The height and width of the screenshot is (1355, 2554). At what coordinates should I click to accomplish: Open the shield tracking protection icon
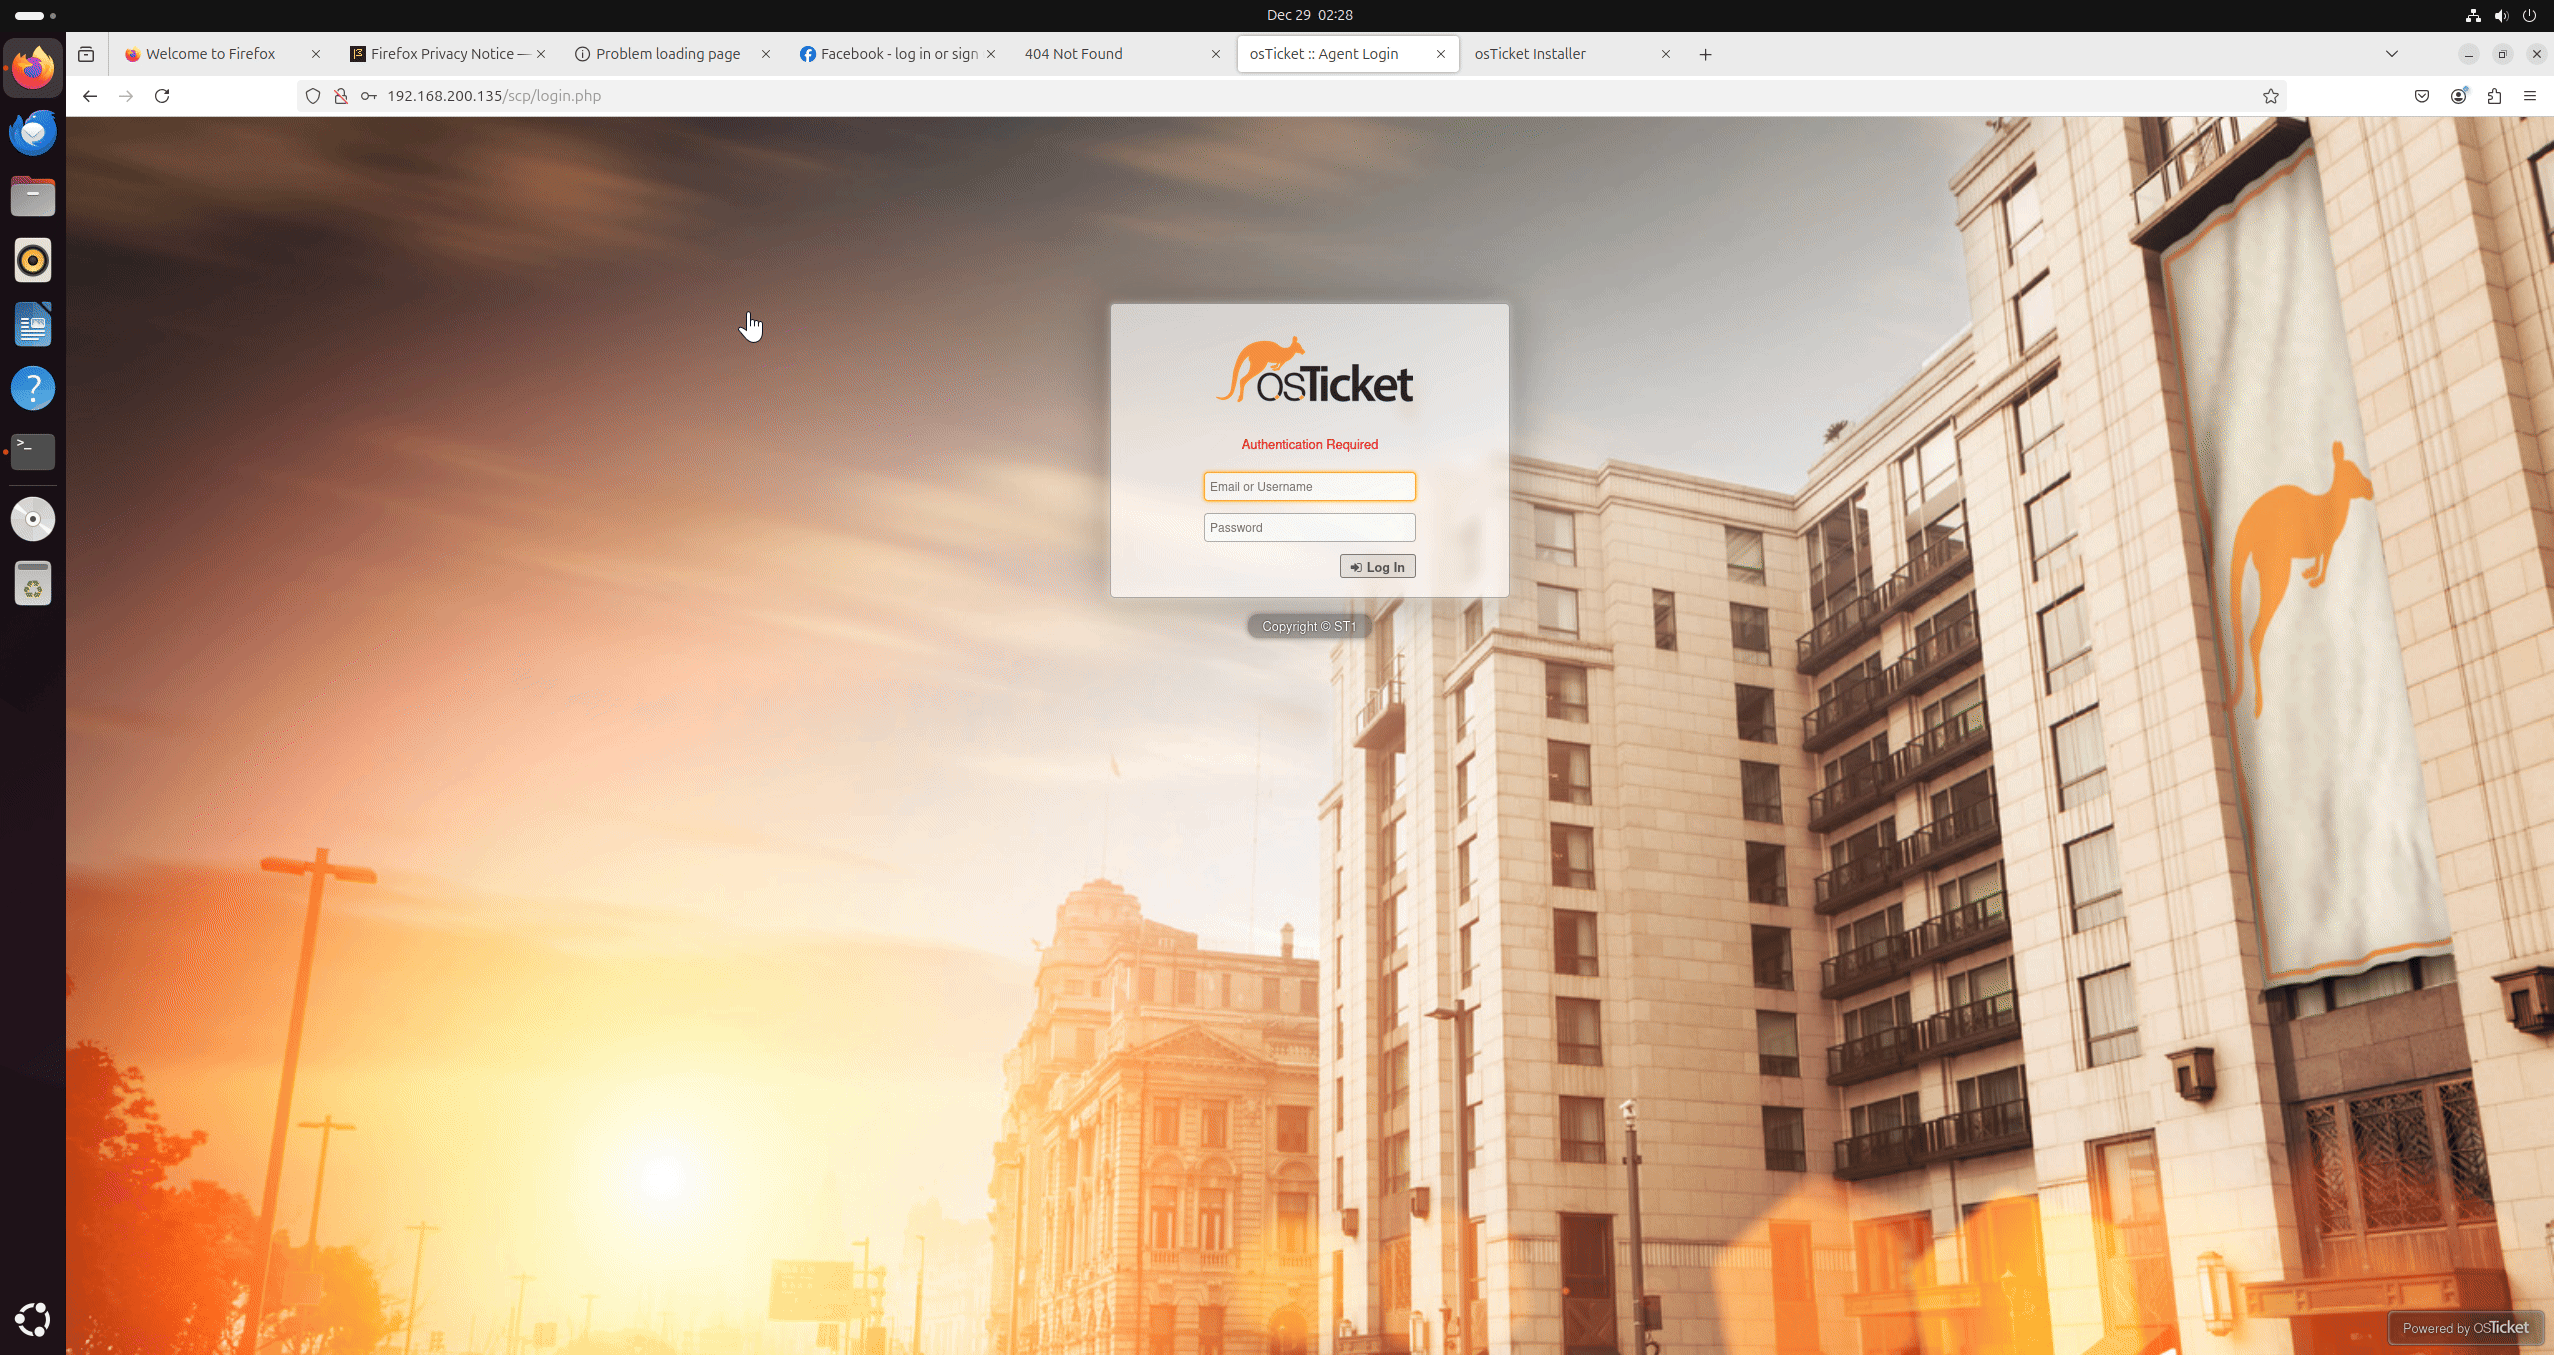pyautogui.click(x=313, y=96)
